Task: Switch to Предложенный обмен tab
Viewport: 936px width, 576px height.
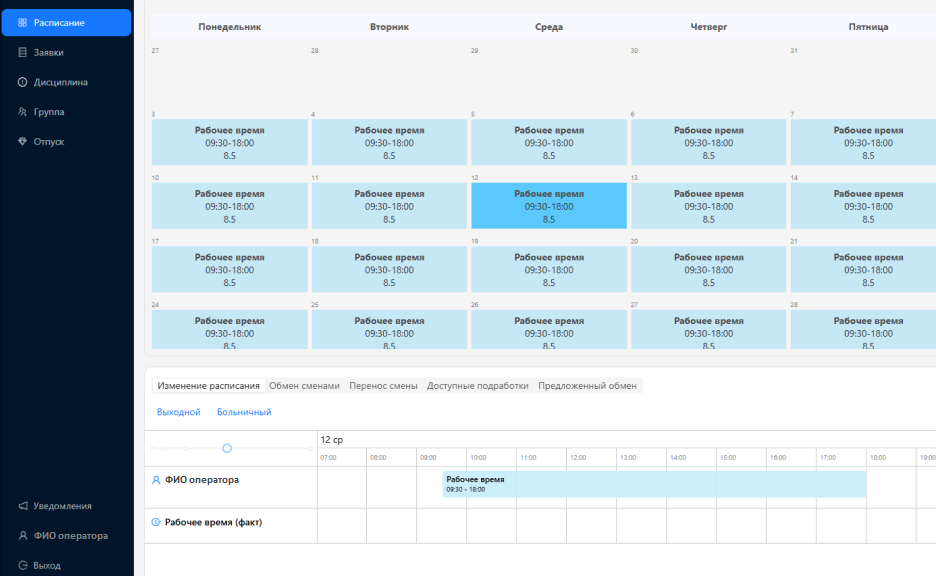Action: (587, 386)
